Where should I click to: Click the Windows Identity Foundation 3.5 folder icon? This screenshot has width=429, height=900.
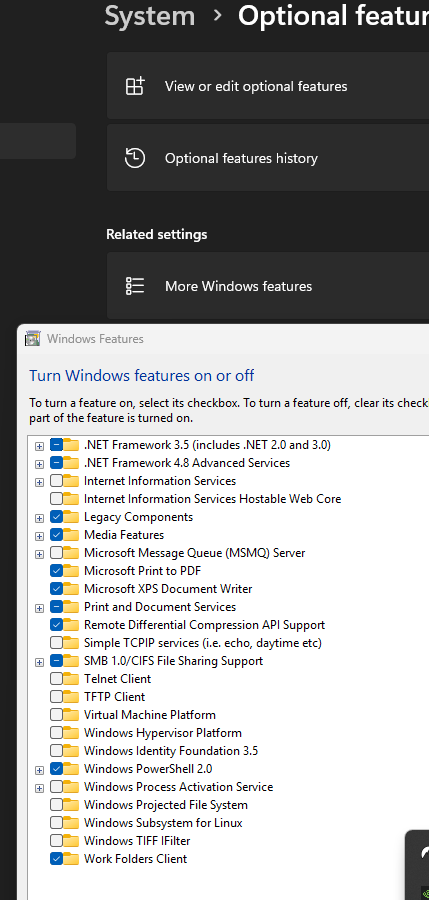71,751
